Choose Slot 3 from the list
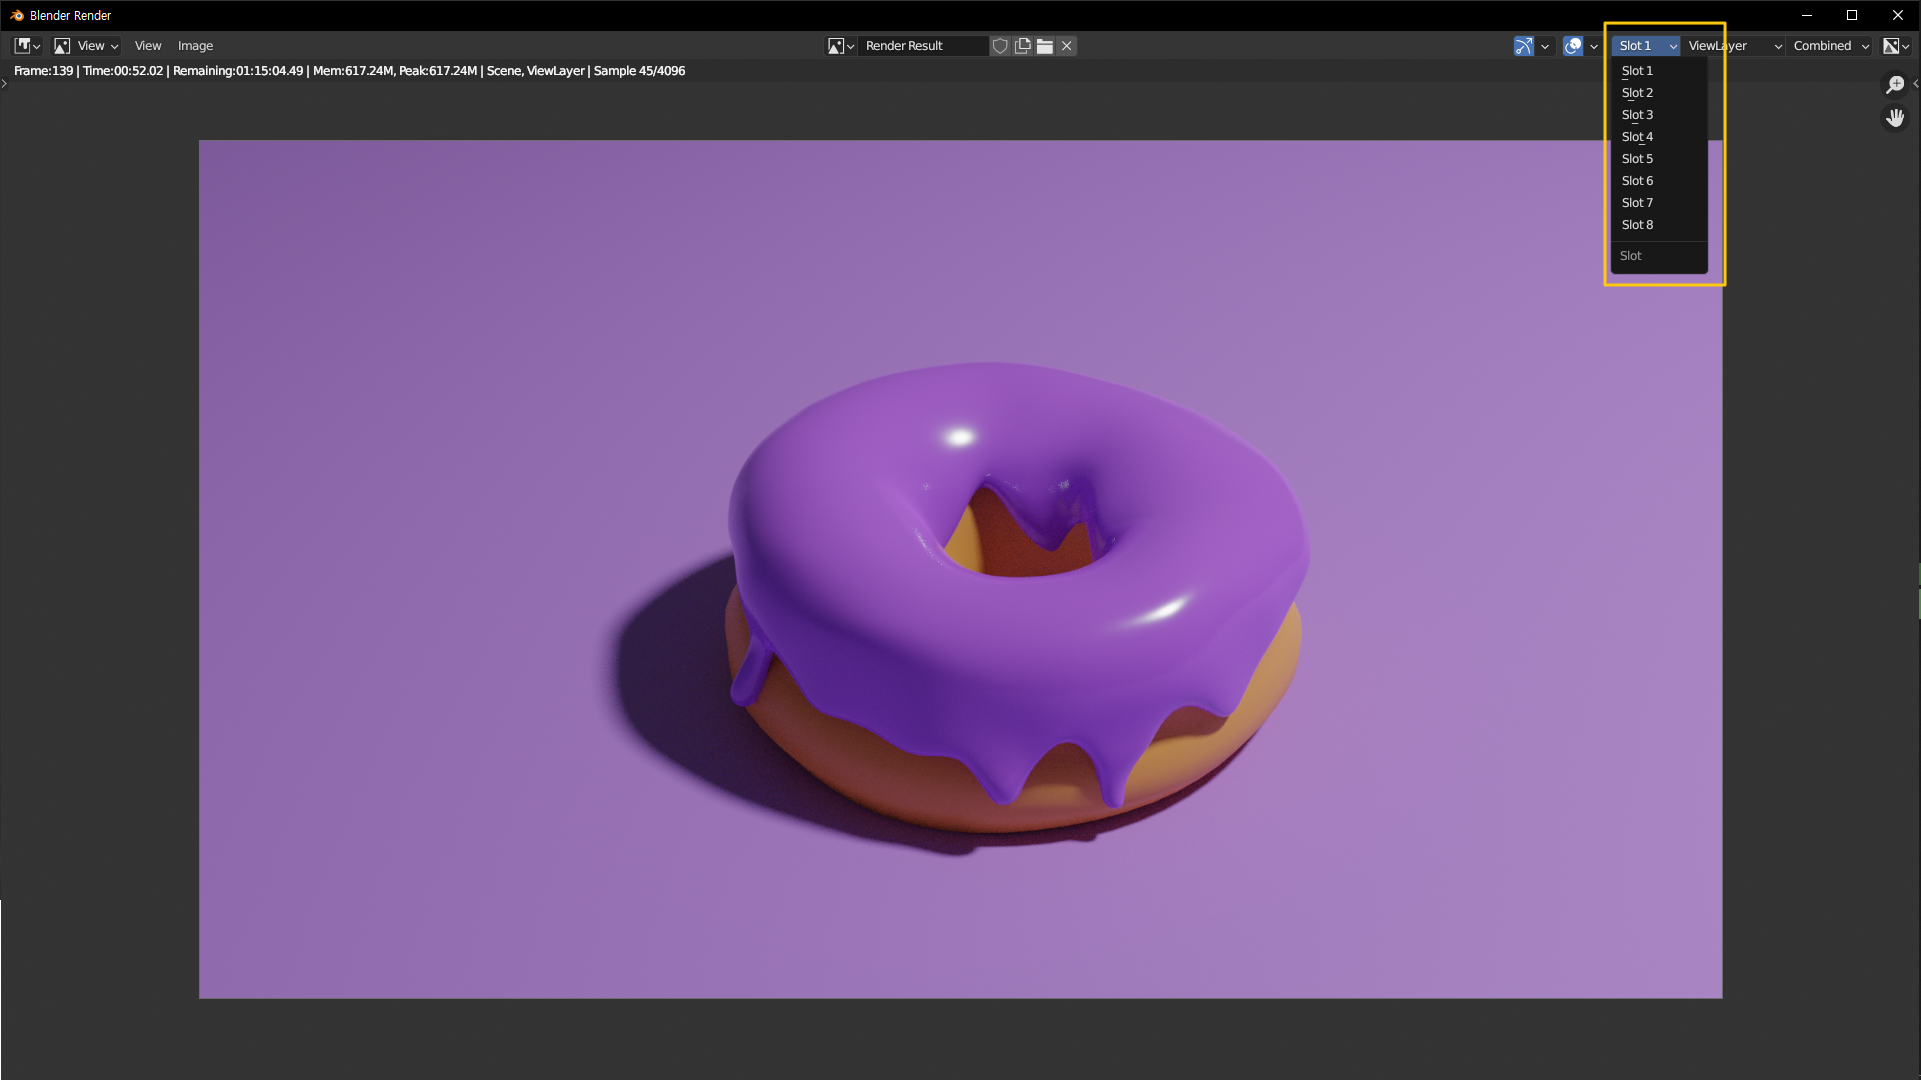The width and height of the screenshot is (1921, 1080). (1637, 115)
